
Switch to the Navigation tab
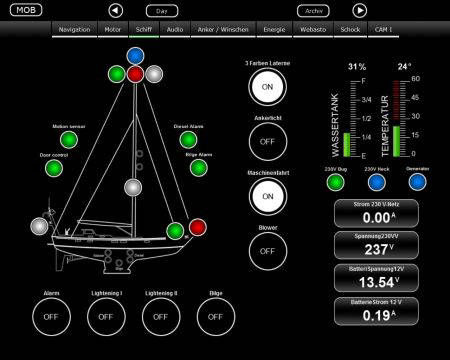pyautogui.click(x=74, y=29)
